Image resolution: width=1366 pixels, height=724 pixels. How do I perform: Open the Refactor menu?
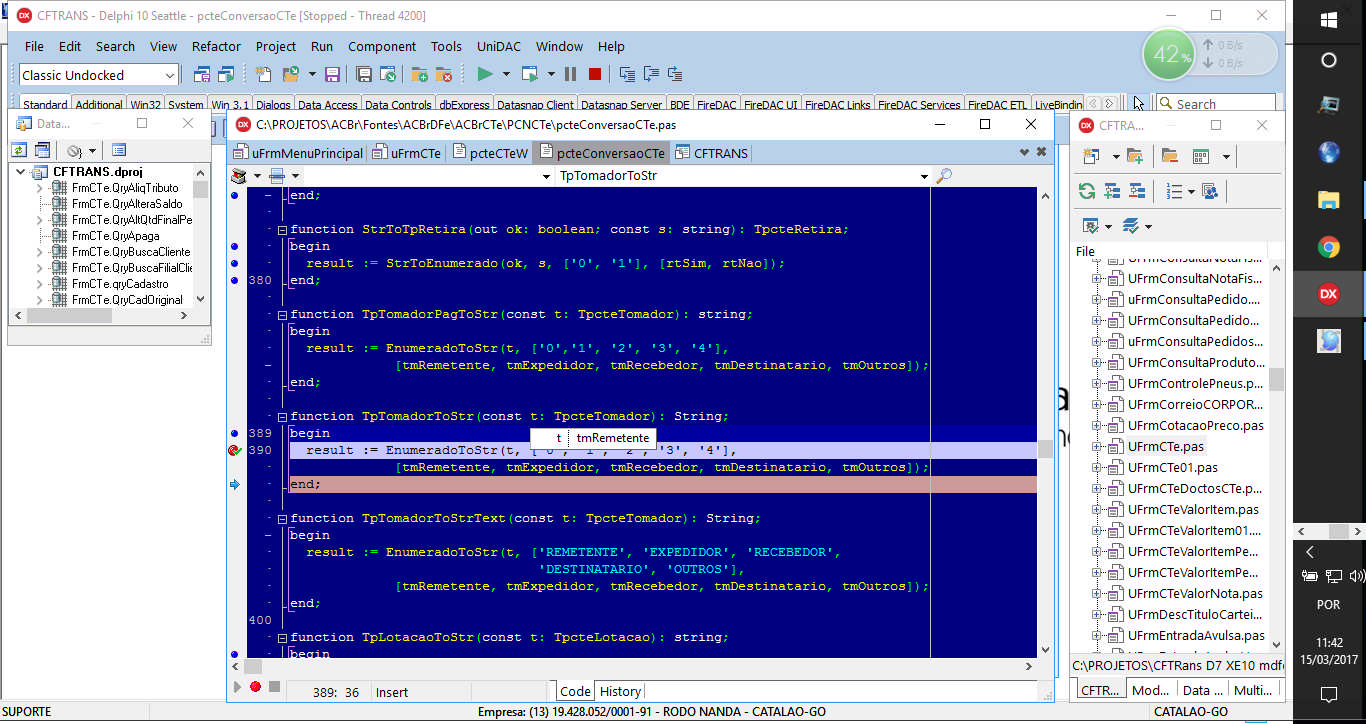(216, 46)
